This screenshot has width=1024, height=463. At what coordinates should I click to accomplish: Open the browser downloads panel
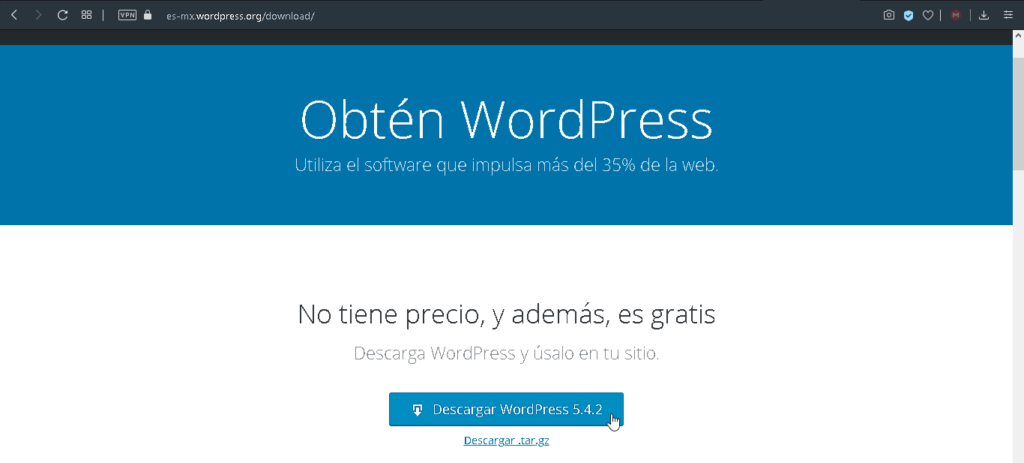point(984,15)
